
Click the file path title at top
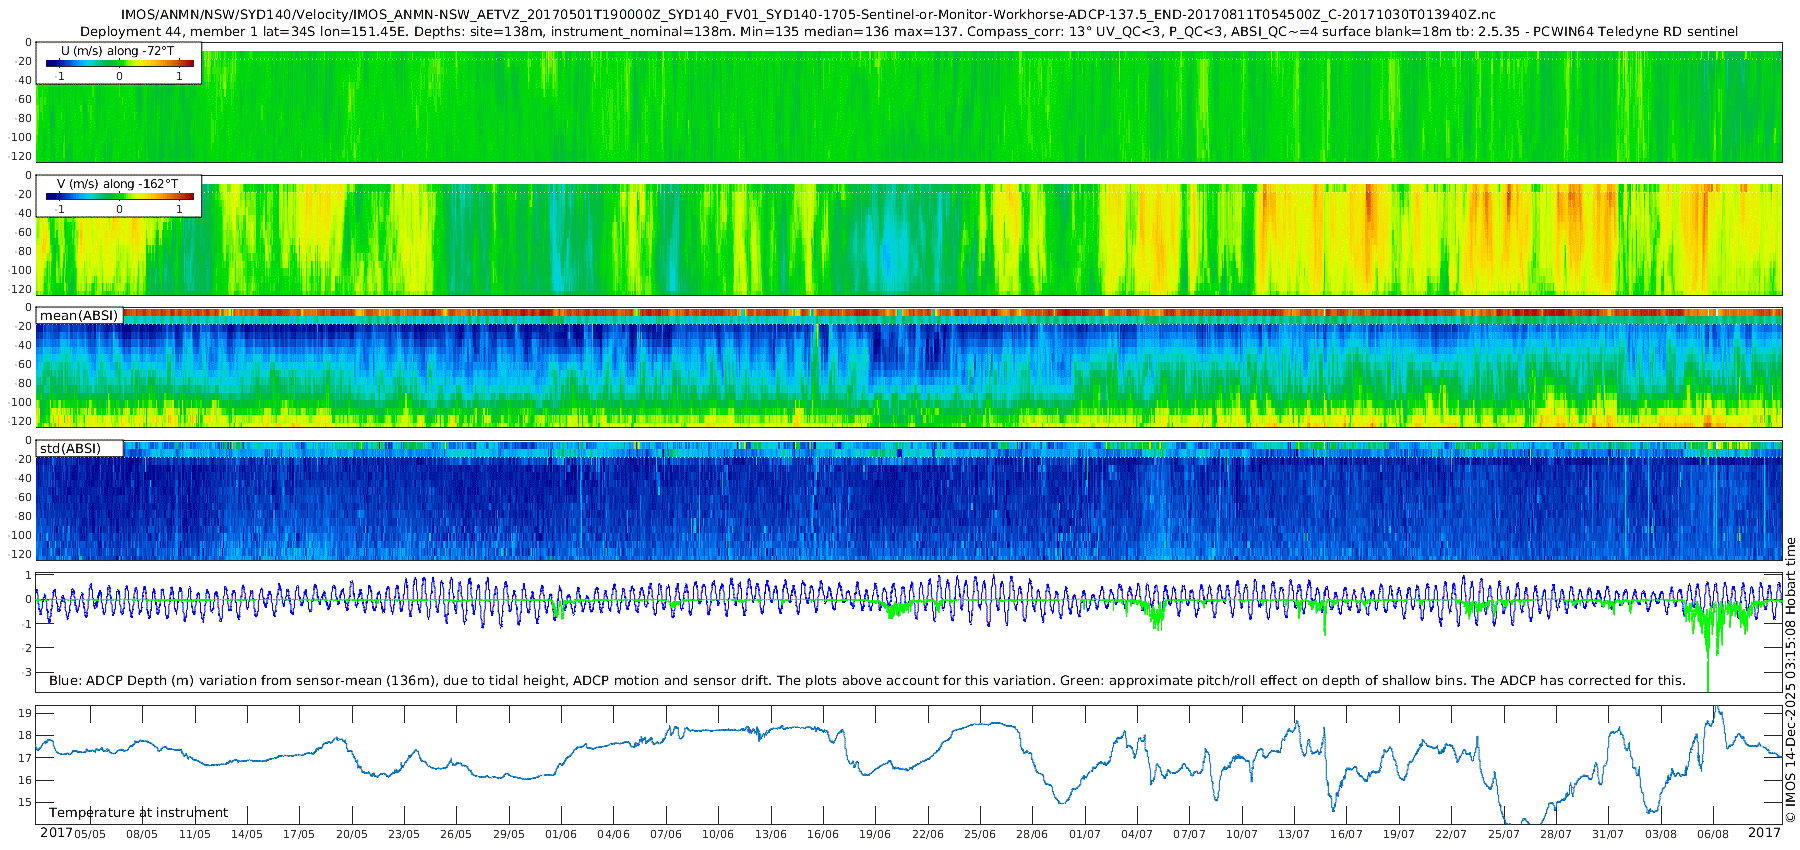pos(808,15)
